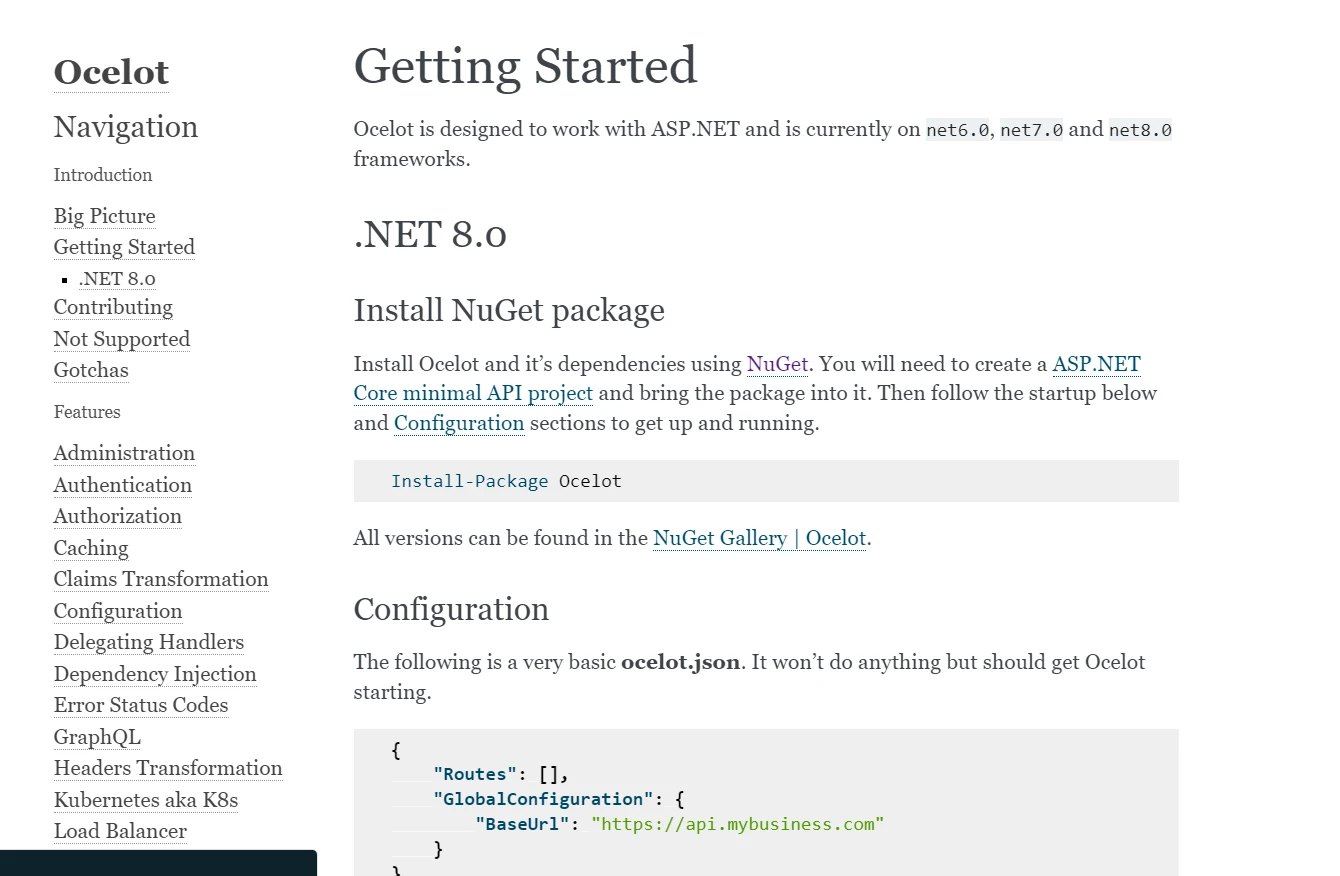
Task: Open Authorization feature page
Action: [x=118, y=516]
